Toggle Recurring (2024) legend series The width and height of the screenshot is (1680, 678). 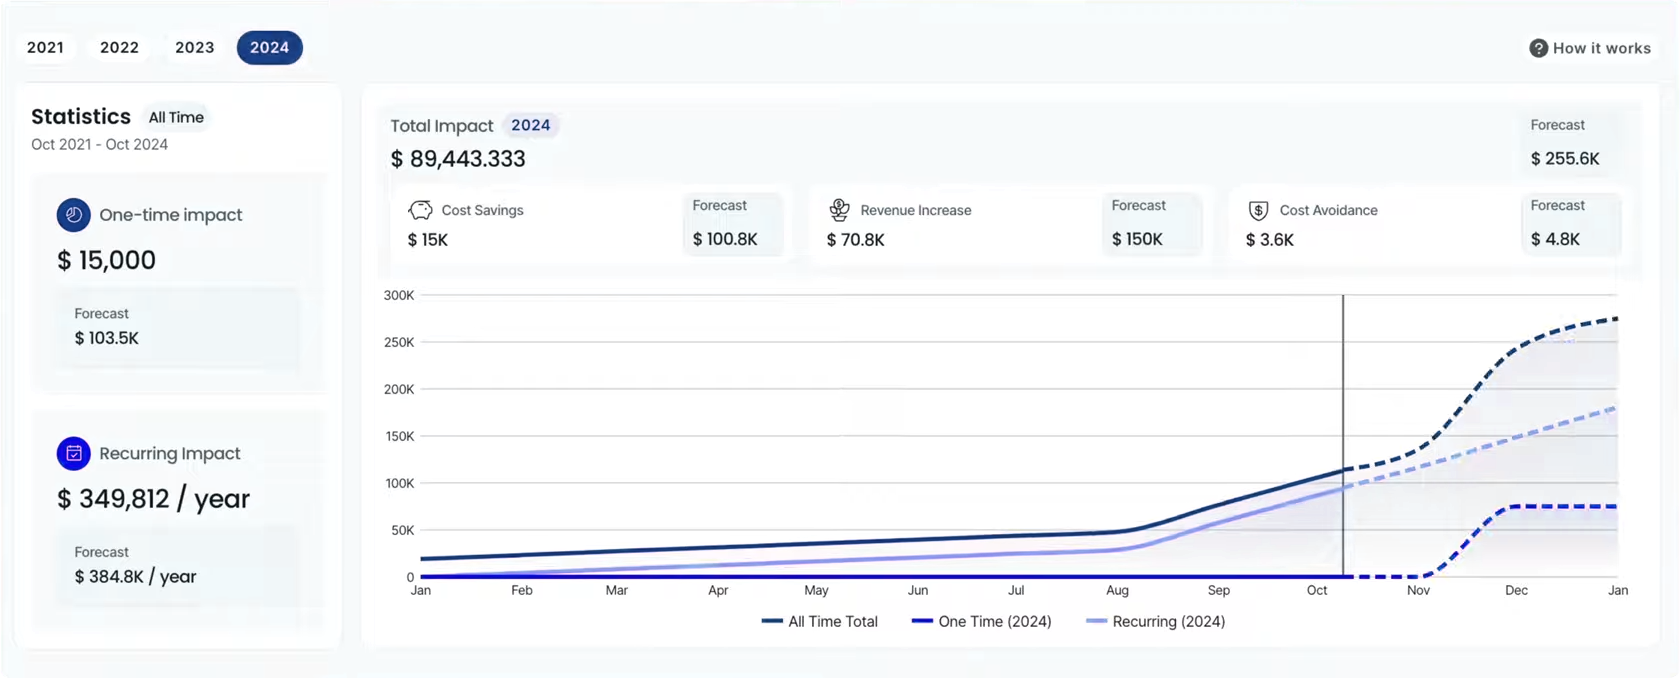(1155, 621)
